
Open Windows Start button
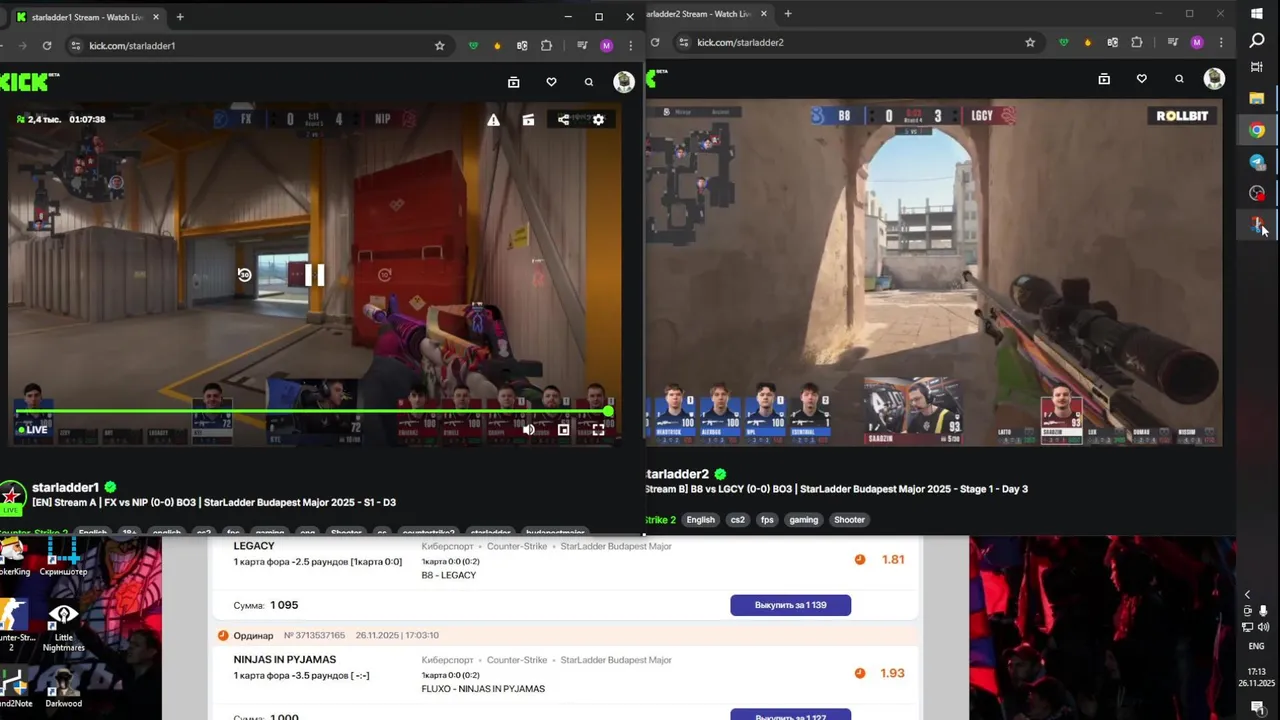pos(1257,13)
